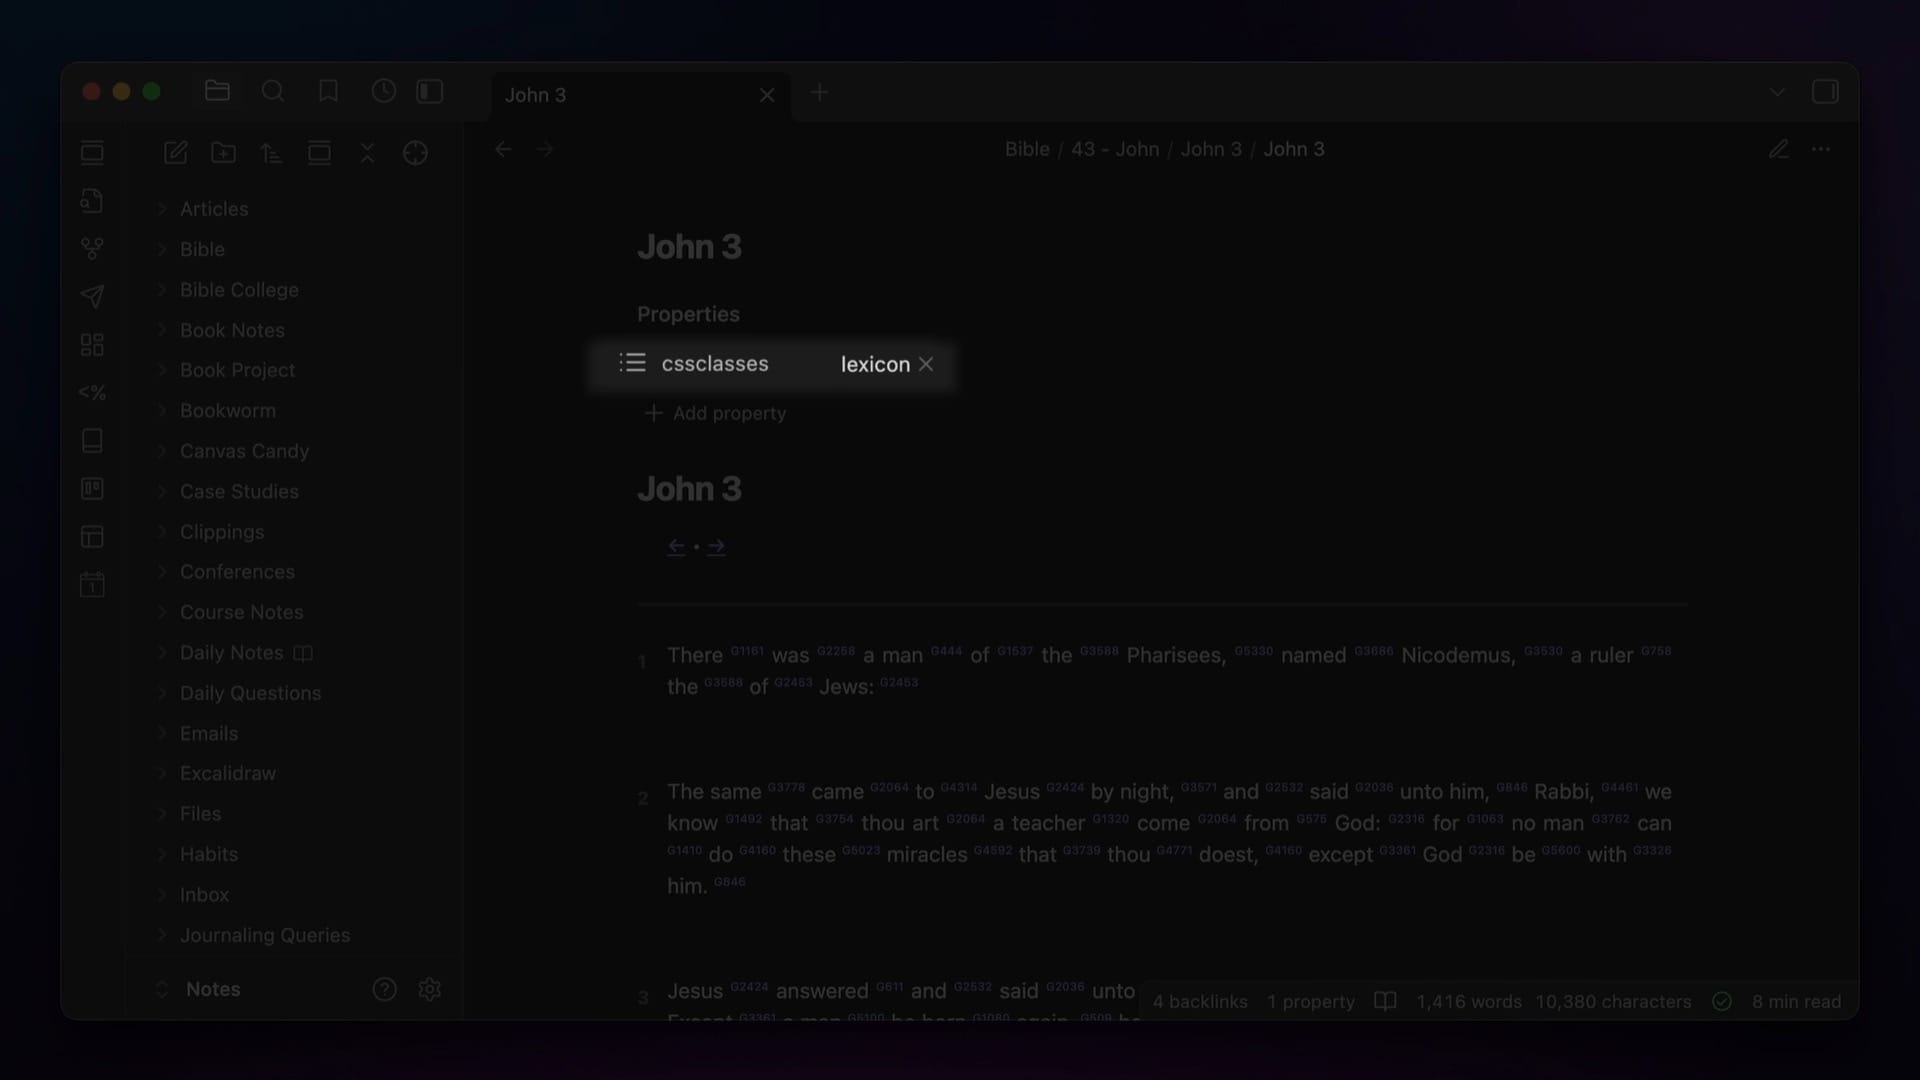Open the Kanban board ribbon icon
The height and width of the screenshot is (1080, 1920).
coord(92,489)
